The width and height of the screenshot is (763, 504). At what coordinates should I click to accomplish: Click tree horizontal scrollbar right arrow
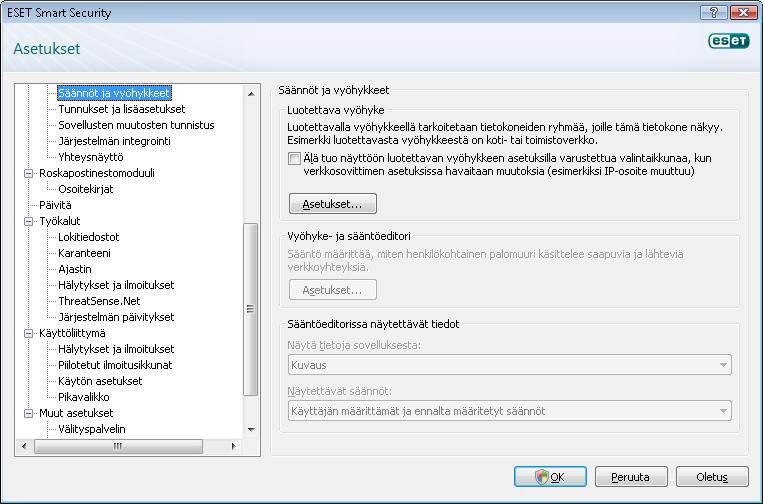pyautogui.click(x=234, y=446)
